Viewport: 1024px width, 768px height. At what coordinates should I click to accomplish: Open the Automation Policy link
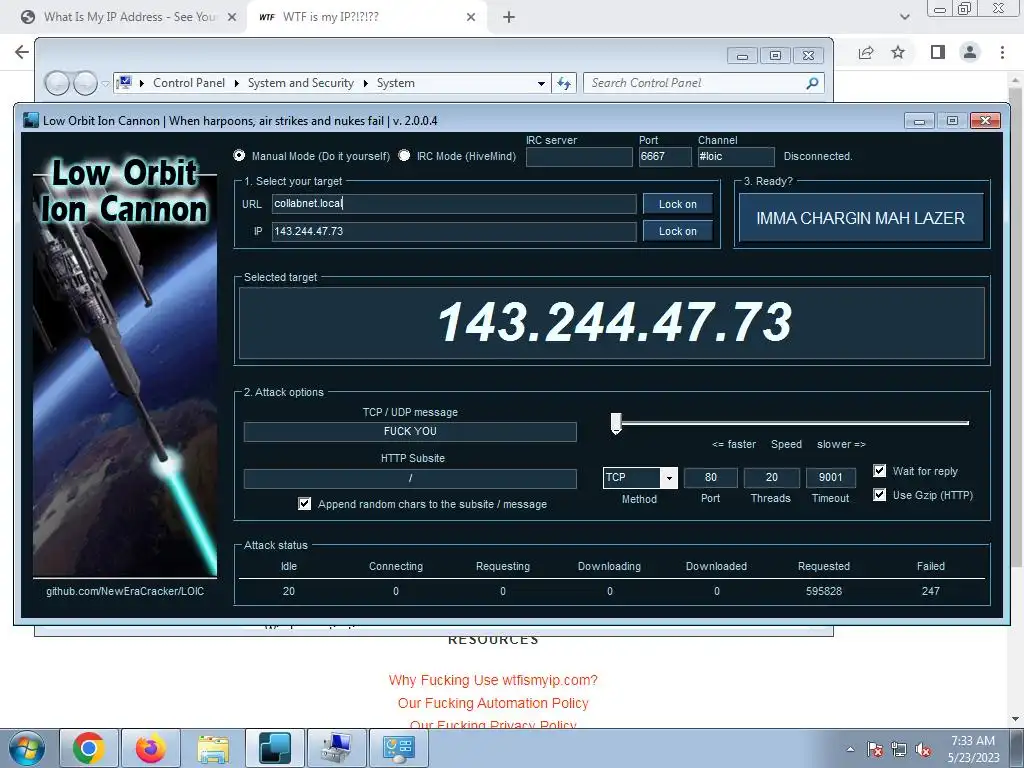pos(493,703)
